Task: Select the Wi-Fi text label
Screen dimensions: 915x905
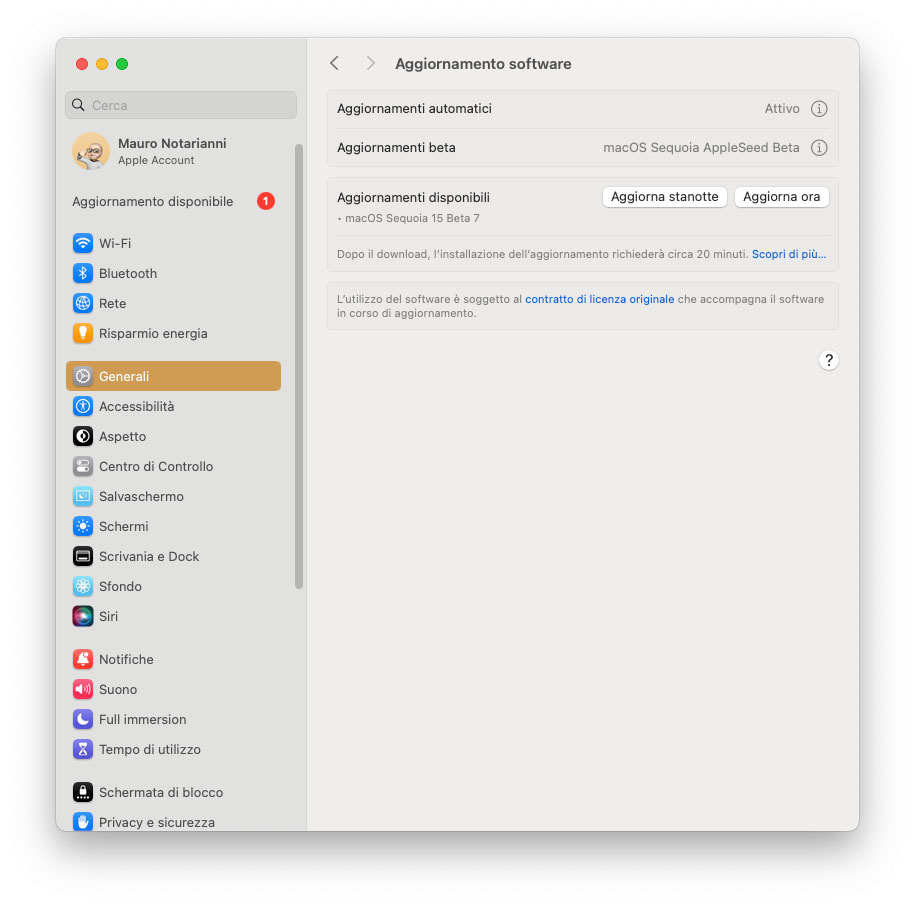Action: [115, 243]
